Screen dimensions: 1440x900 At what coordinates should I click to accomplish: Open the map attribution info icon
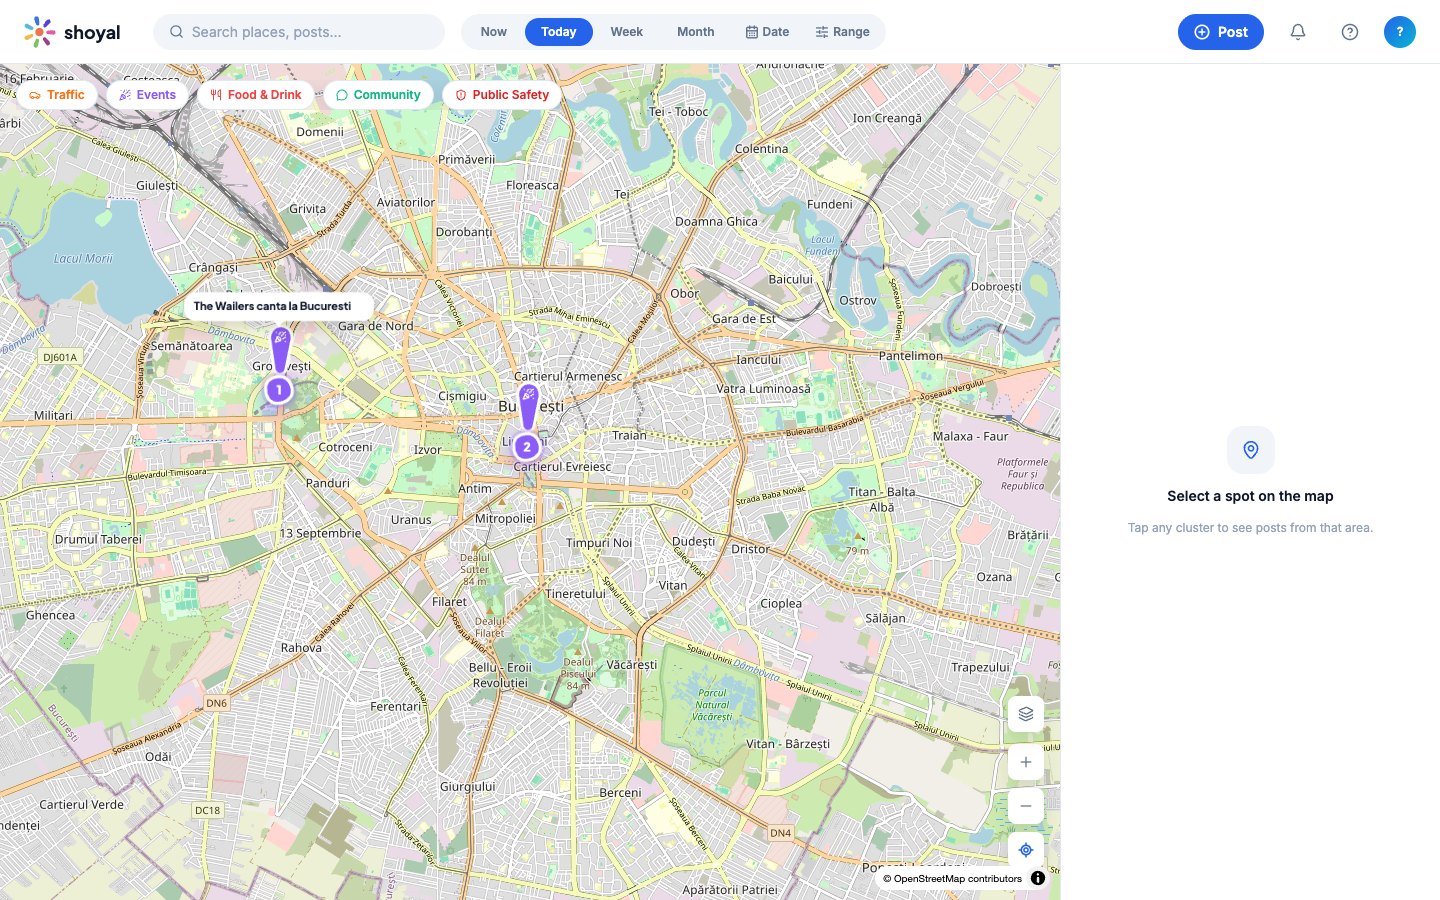(x=1038, y=878)
